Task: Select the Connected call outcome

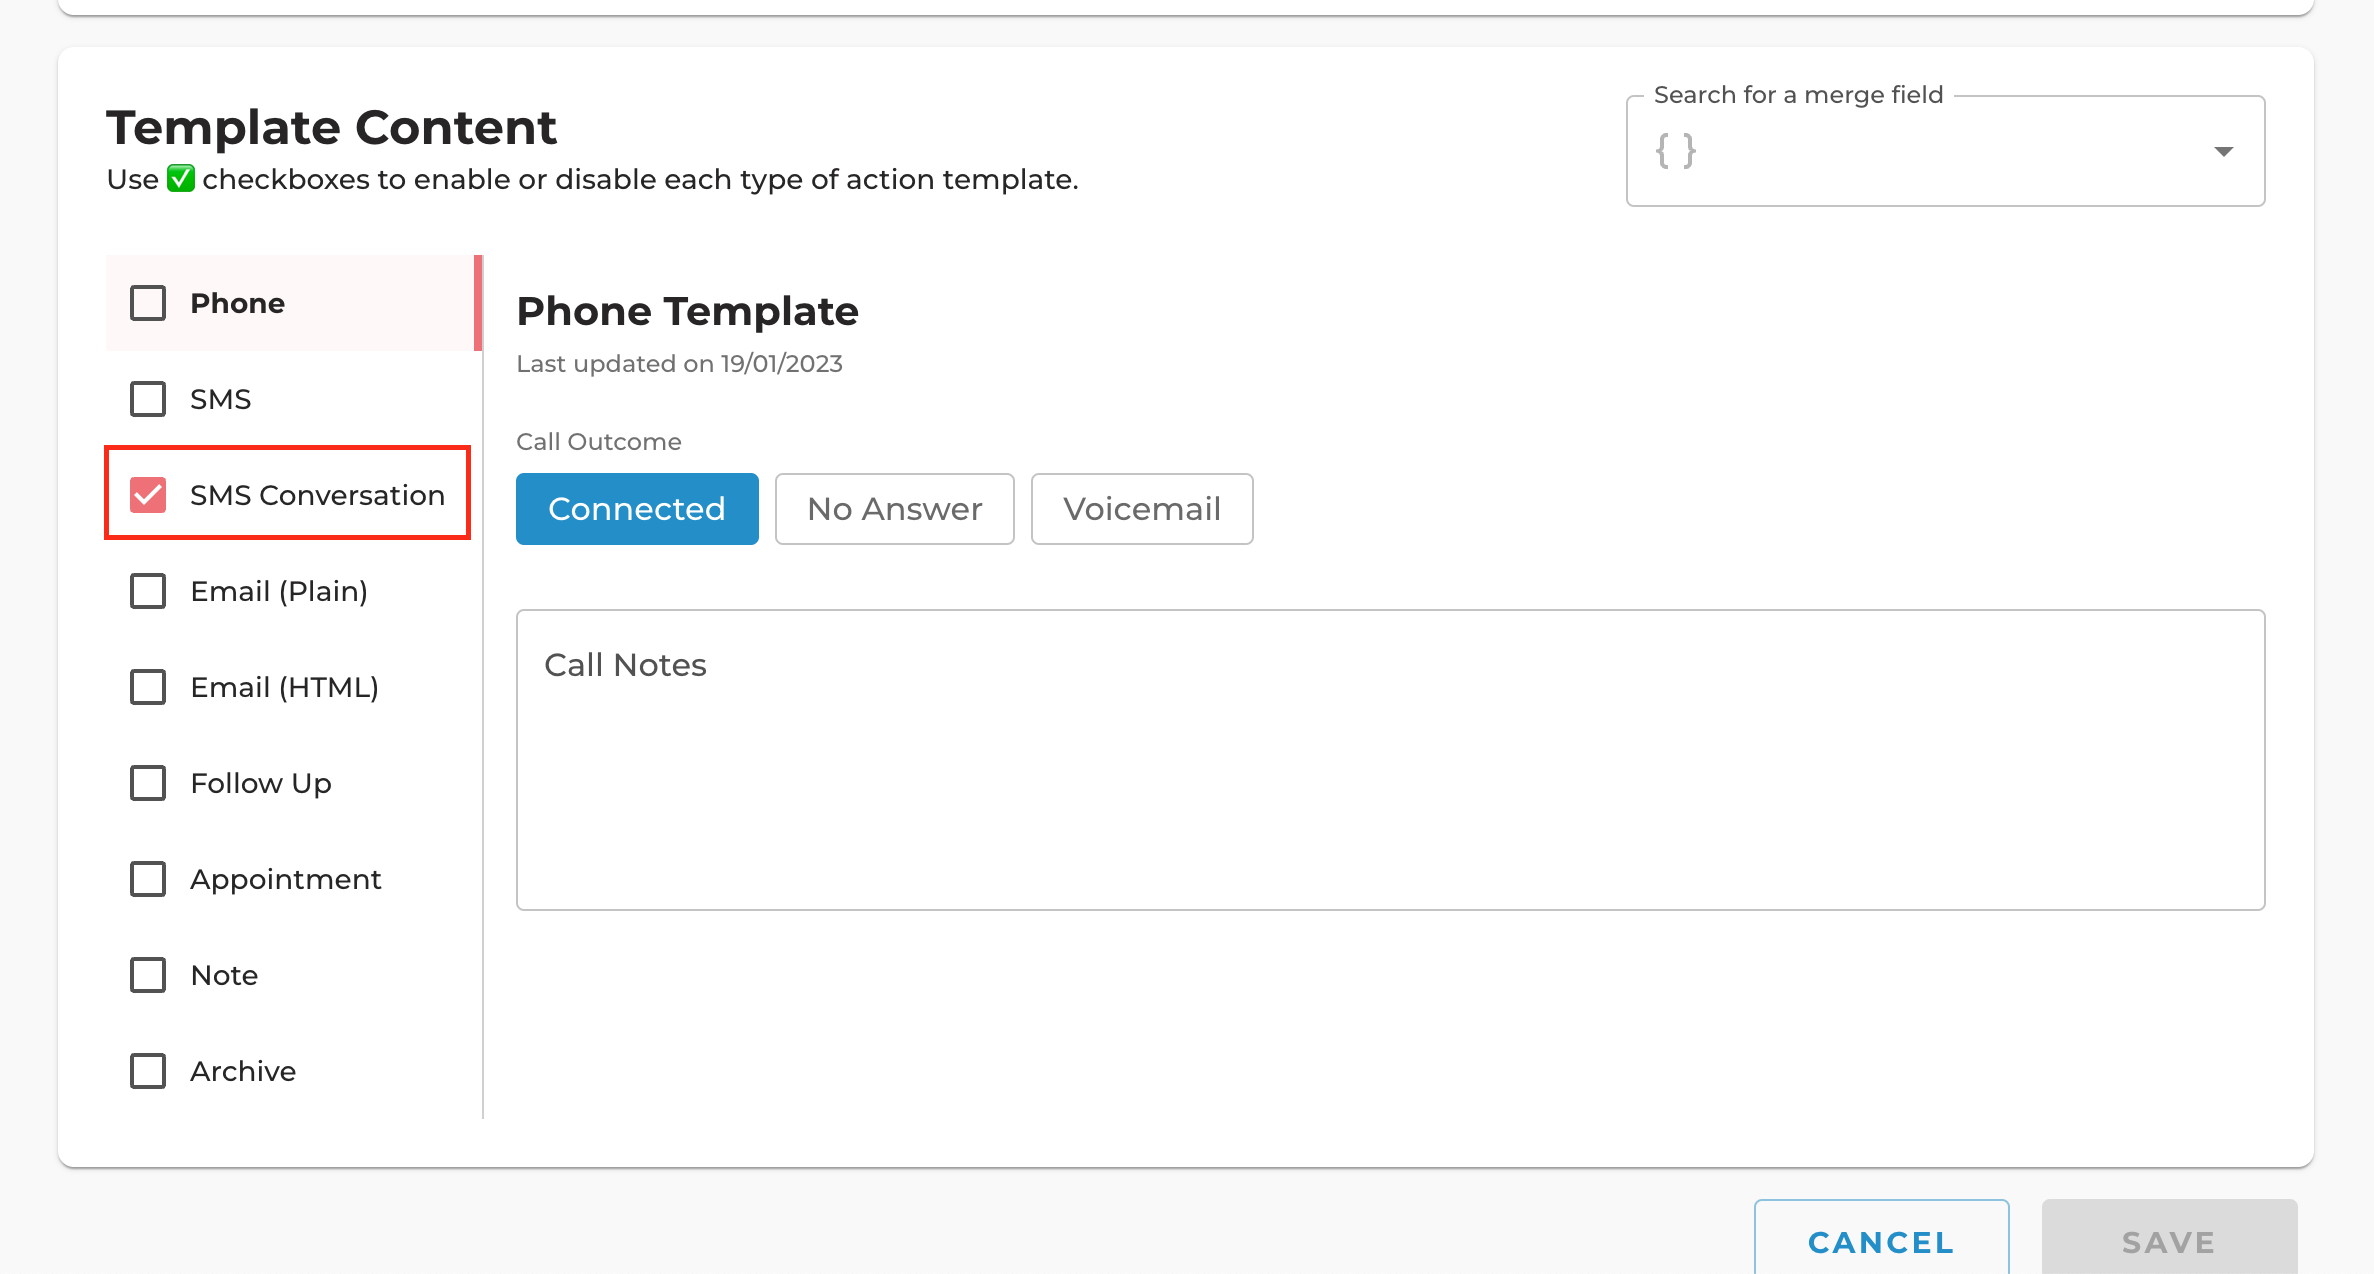Action: pyautogui.click(x=637, y=509)
